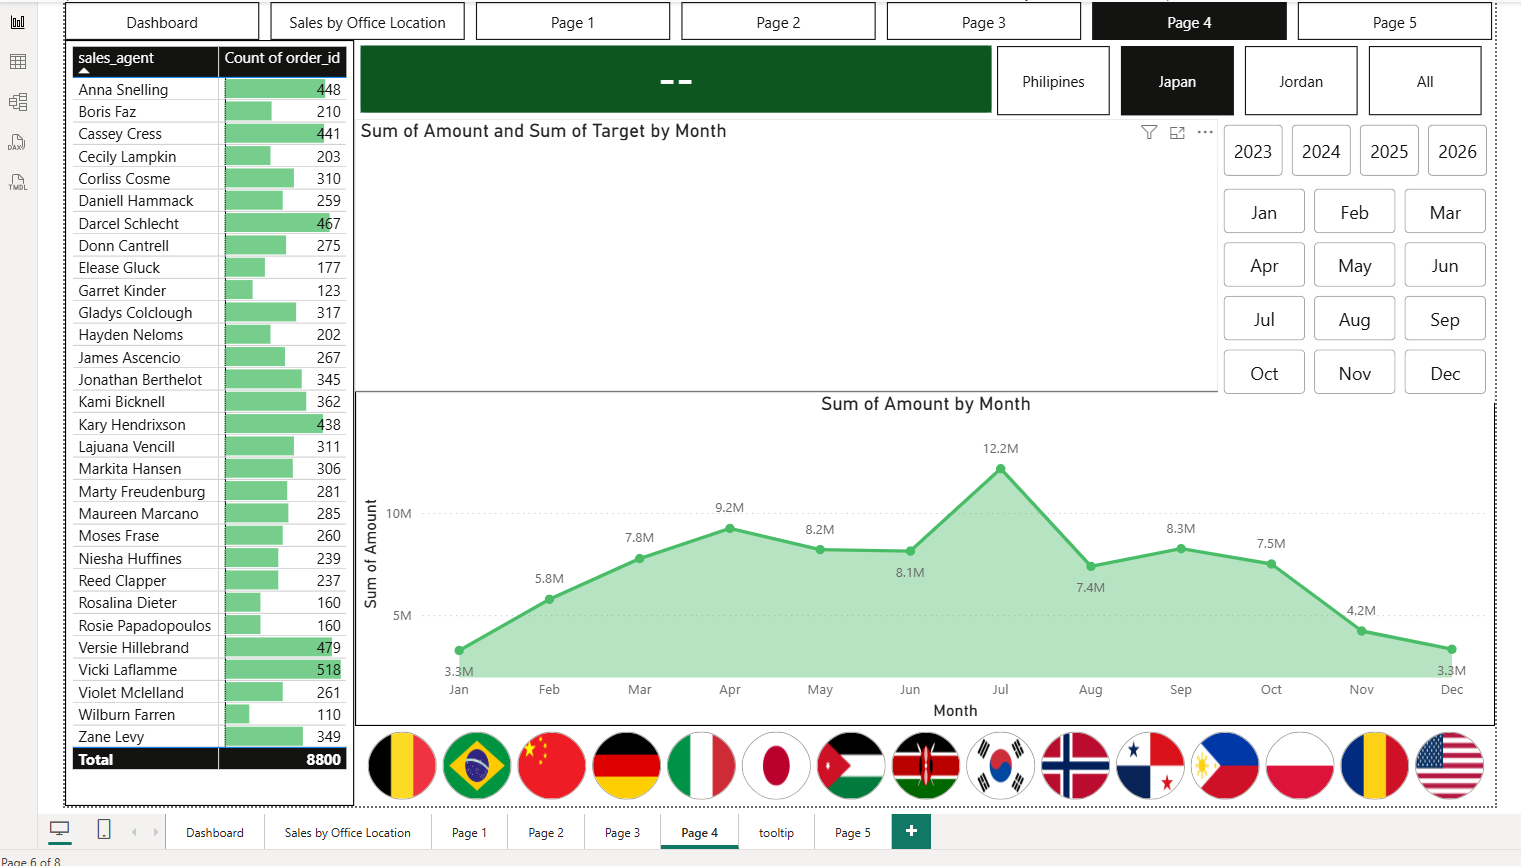Screen dimensions: 1521x866
Task: Toggle the Jul month slicer
Action: tap(1264, 319)
